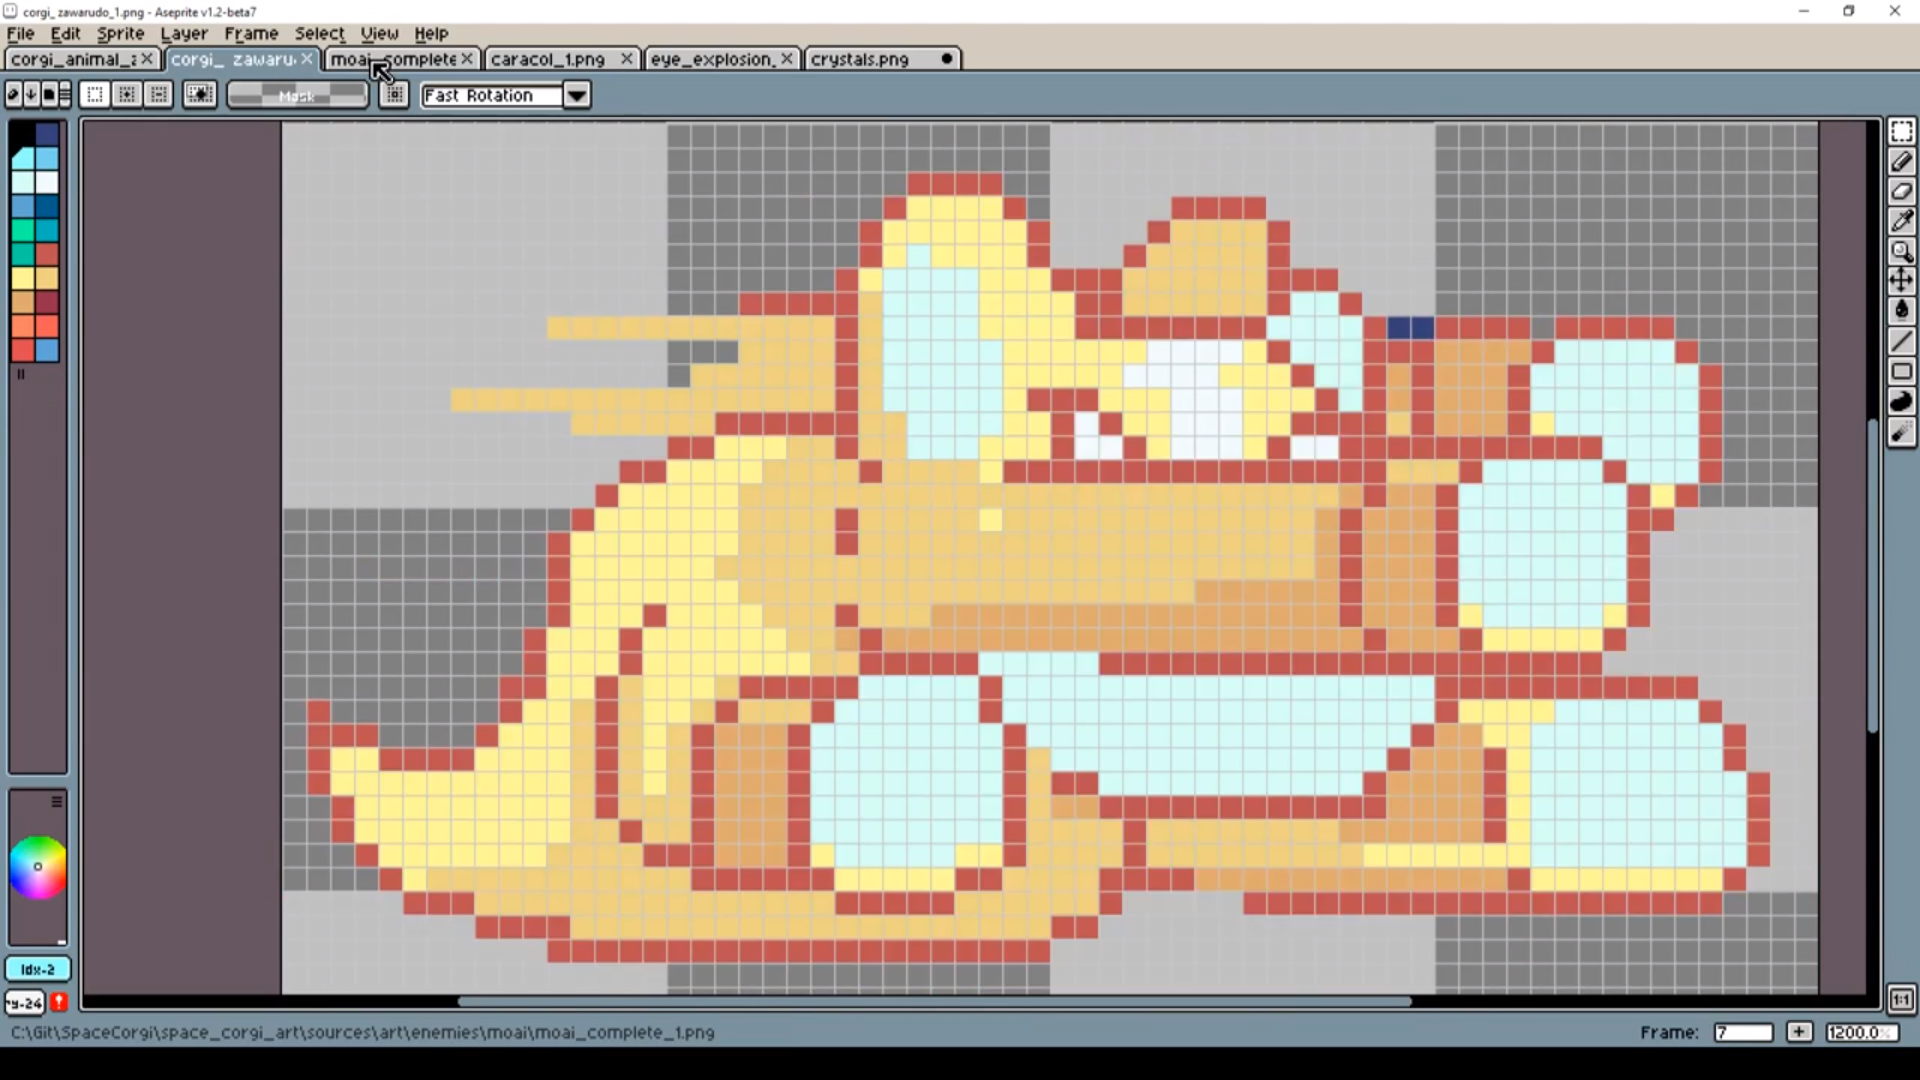Switch to the caracol_1.png tab
1920x1080 pixels.
click(x=548, y=59)
